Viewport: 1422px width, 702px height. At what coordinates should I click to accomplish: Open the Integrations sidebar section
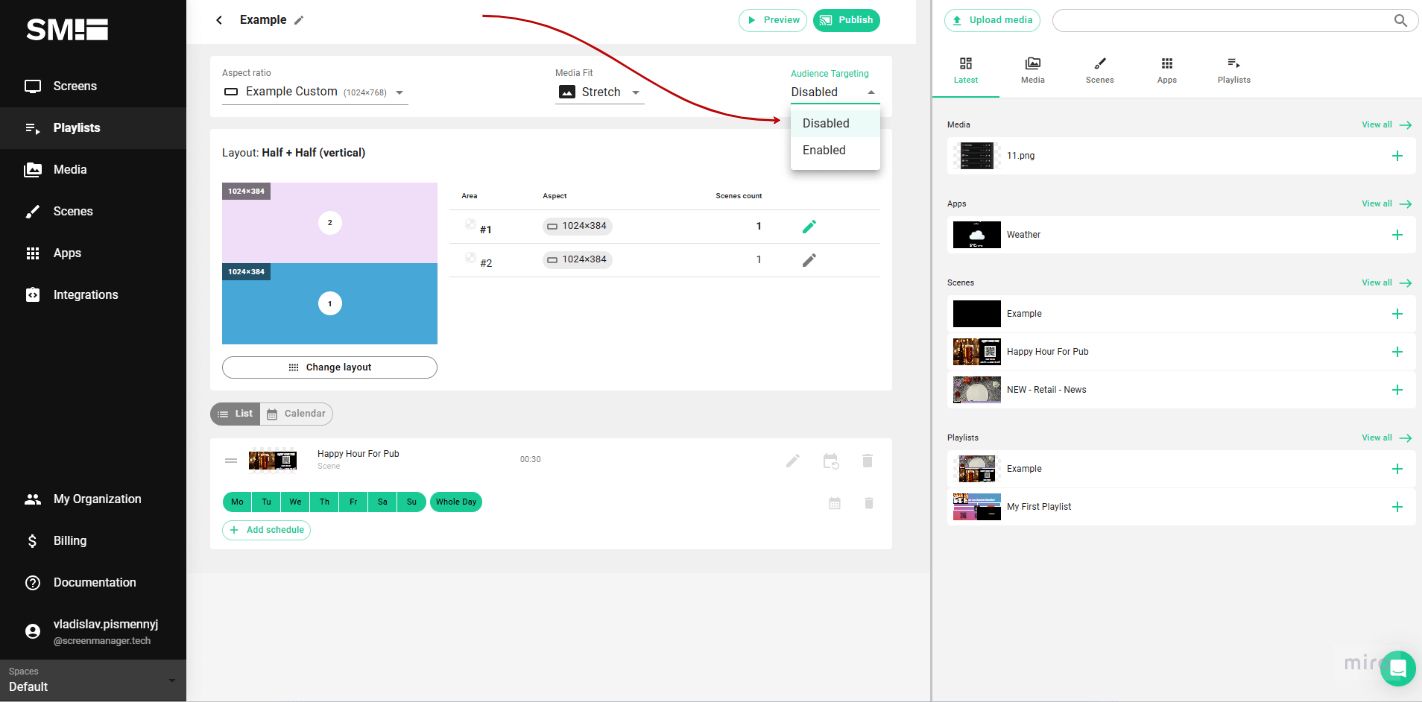[x=85, y=294]
